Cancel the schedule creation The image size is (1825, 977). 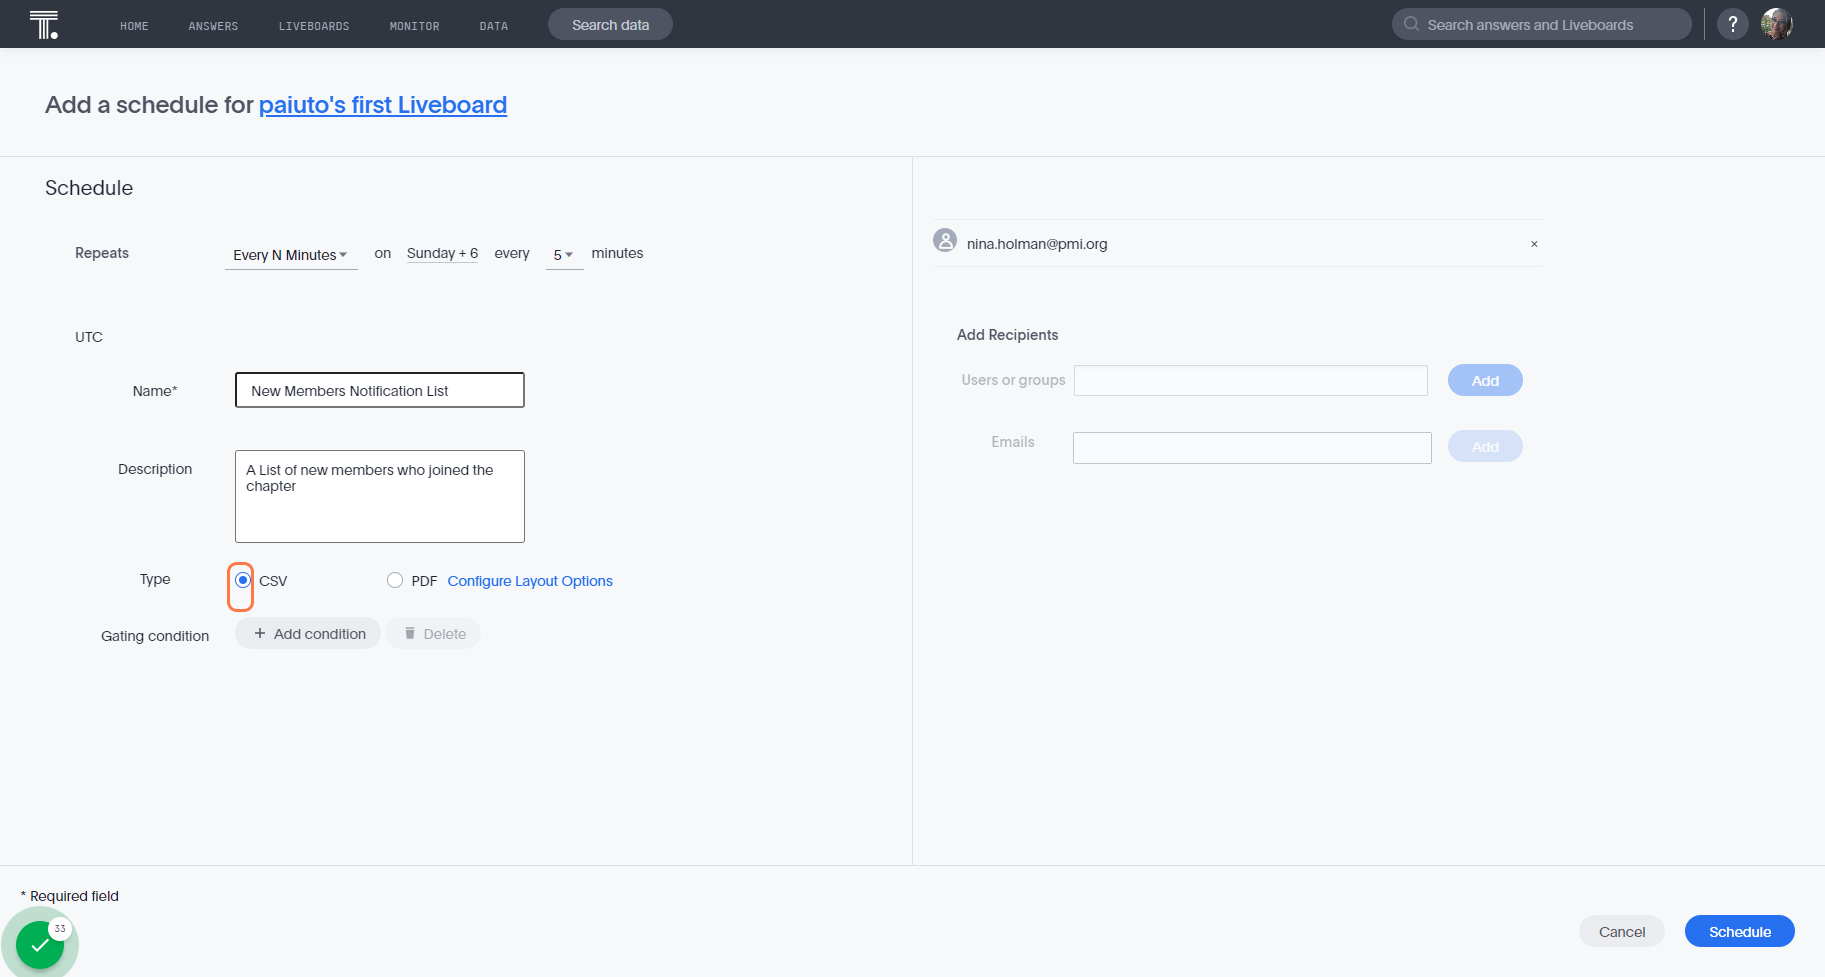1622,931
